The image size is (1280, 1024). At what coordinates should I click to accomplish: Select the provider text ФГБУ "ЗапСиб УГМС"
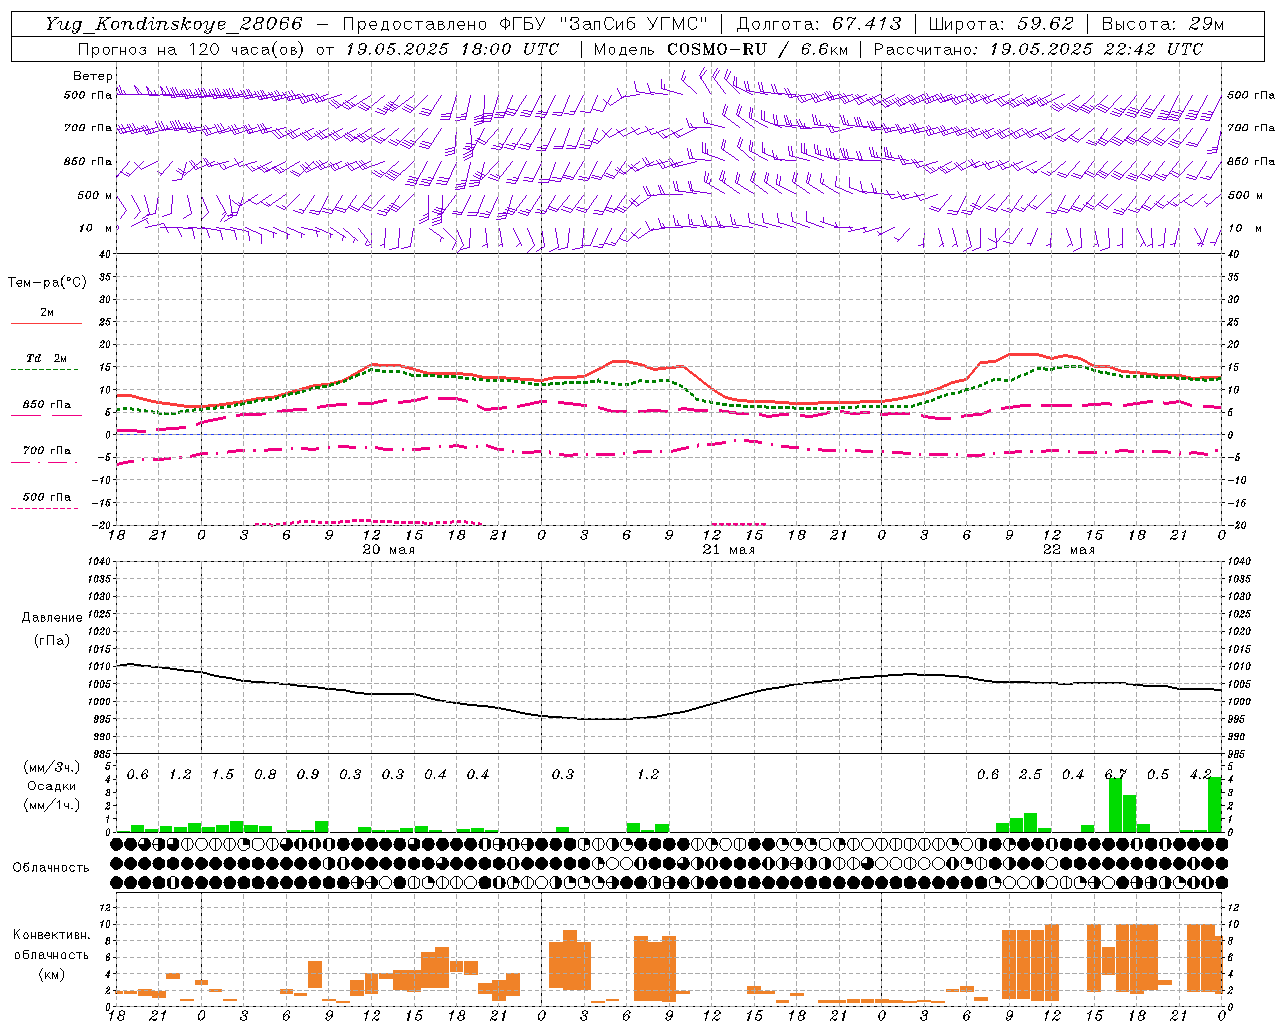click(603, 24)
